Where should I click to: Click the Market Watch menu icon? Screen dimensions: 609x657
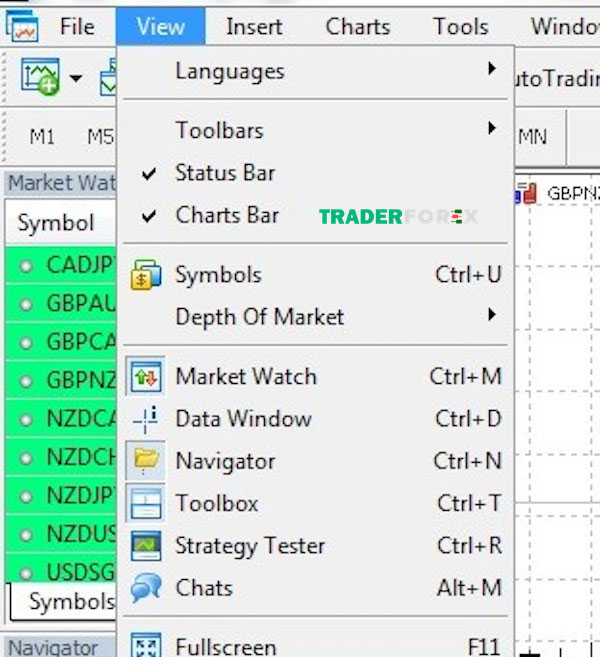pos(145,377)
